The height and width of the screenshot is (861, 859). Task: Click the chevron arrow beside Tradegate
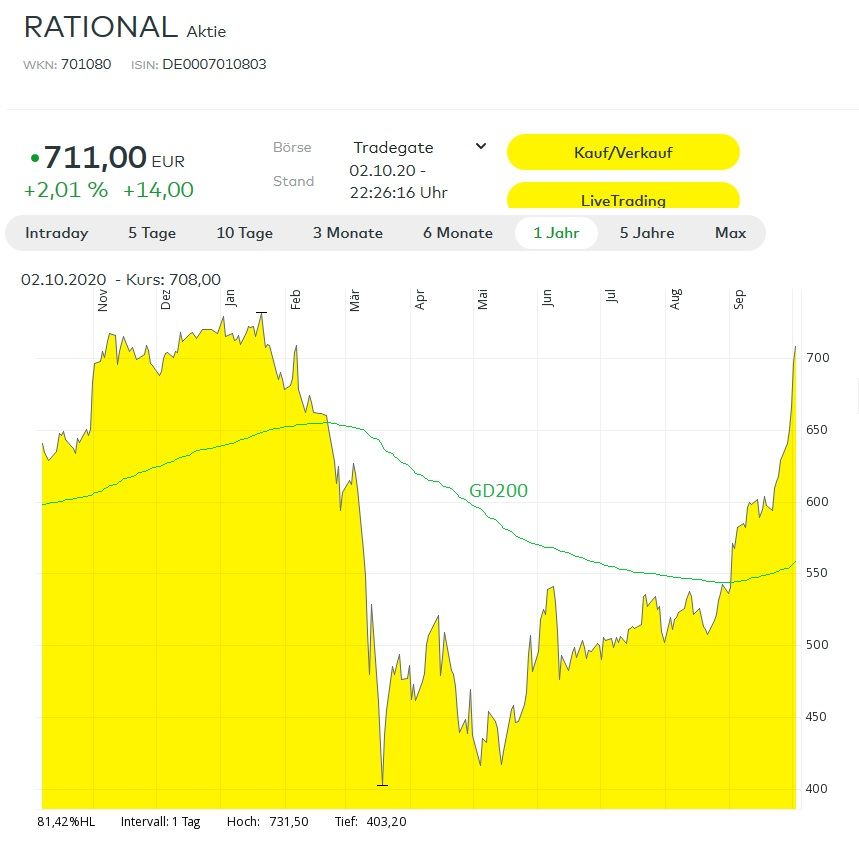(x=480, y=146)
